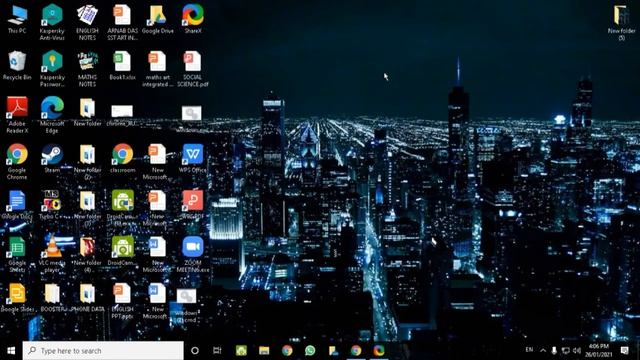
Task: Open the Google Docs shortcut
Action: (x=17, y=205)
